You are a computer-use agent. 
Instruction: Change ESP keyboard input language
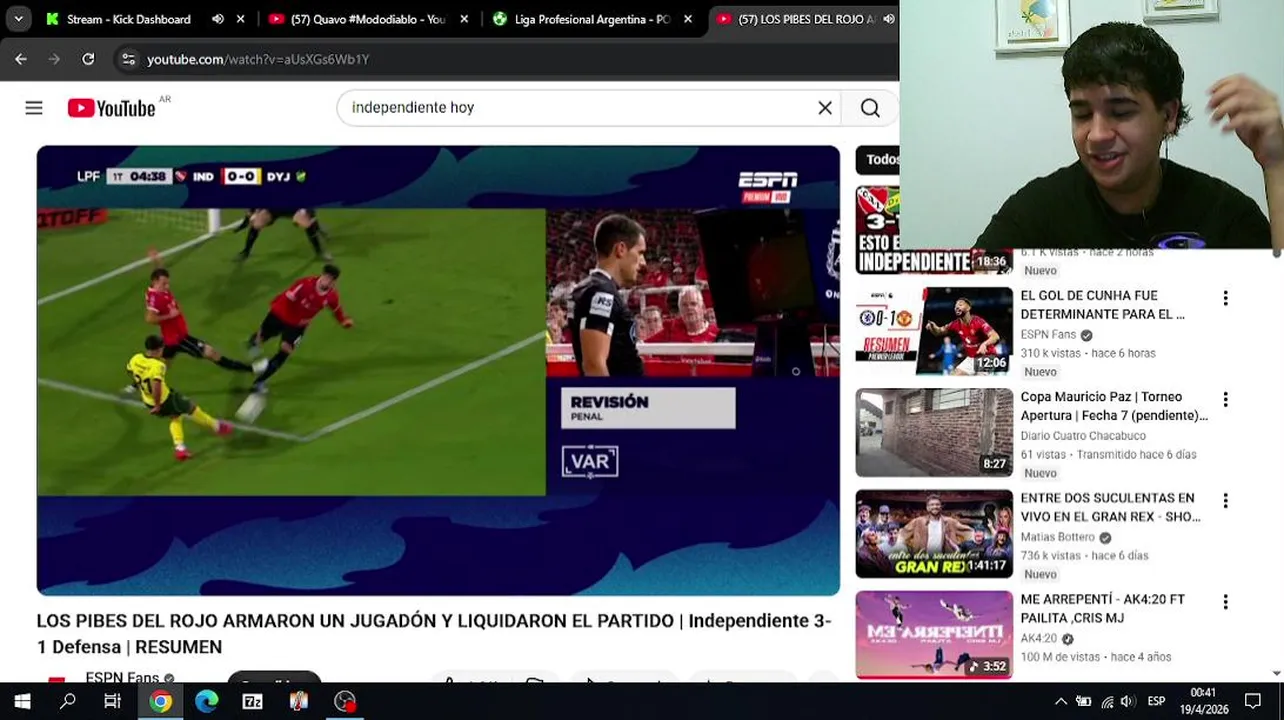pyautogui.click(x=1156, y=701)
